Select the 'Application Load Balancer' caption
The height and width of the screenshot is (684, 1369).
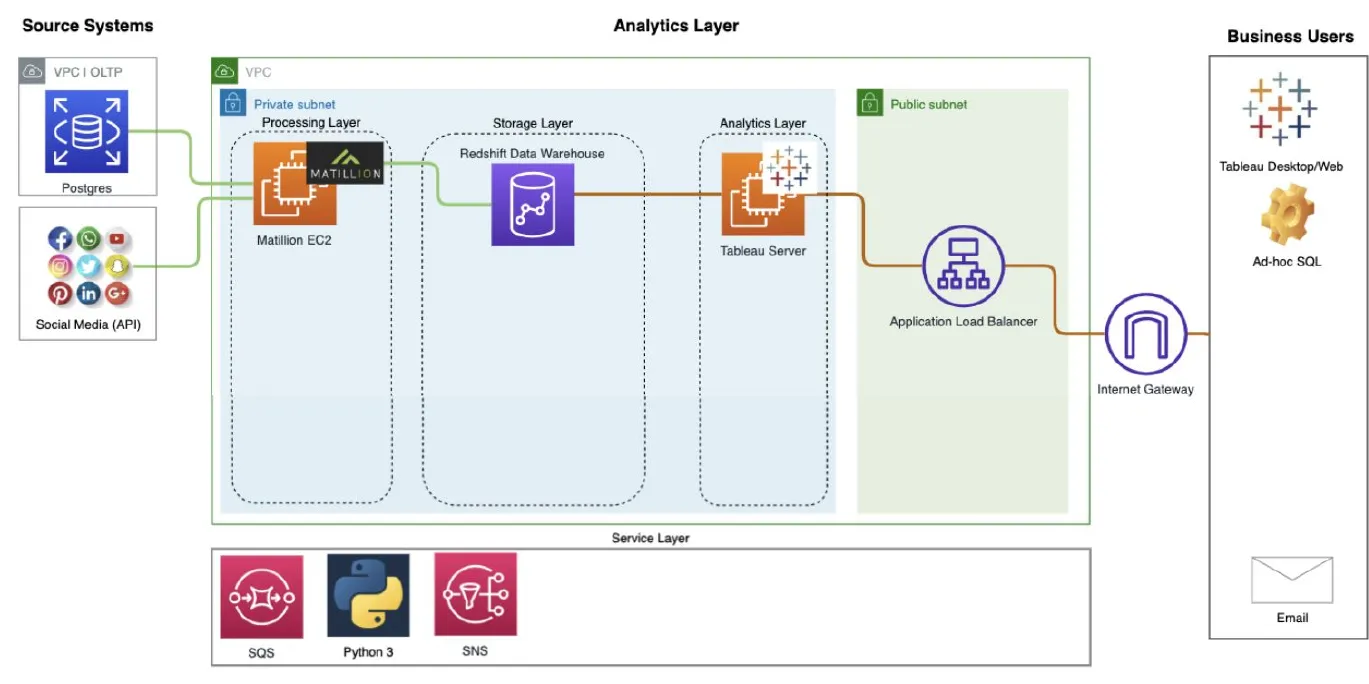tap(963, 322)
